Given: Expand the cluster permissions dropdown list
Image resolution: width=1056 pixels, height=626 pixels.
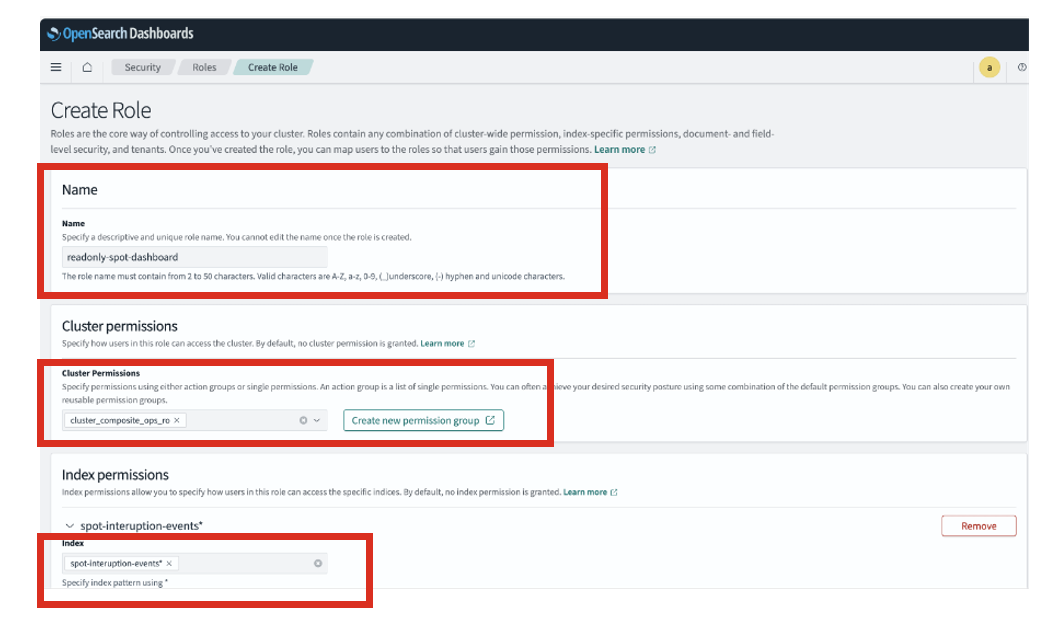Looking at the screenshot, I should click(x=317, y=421).
